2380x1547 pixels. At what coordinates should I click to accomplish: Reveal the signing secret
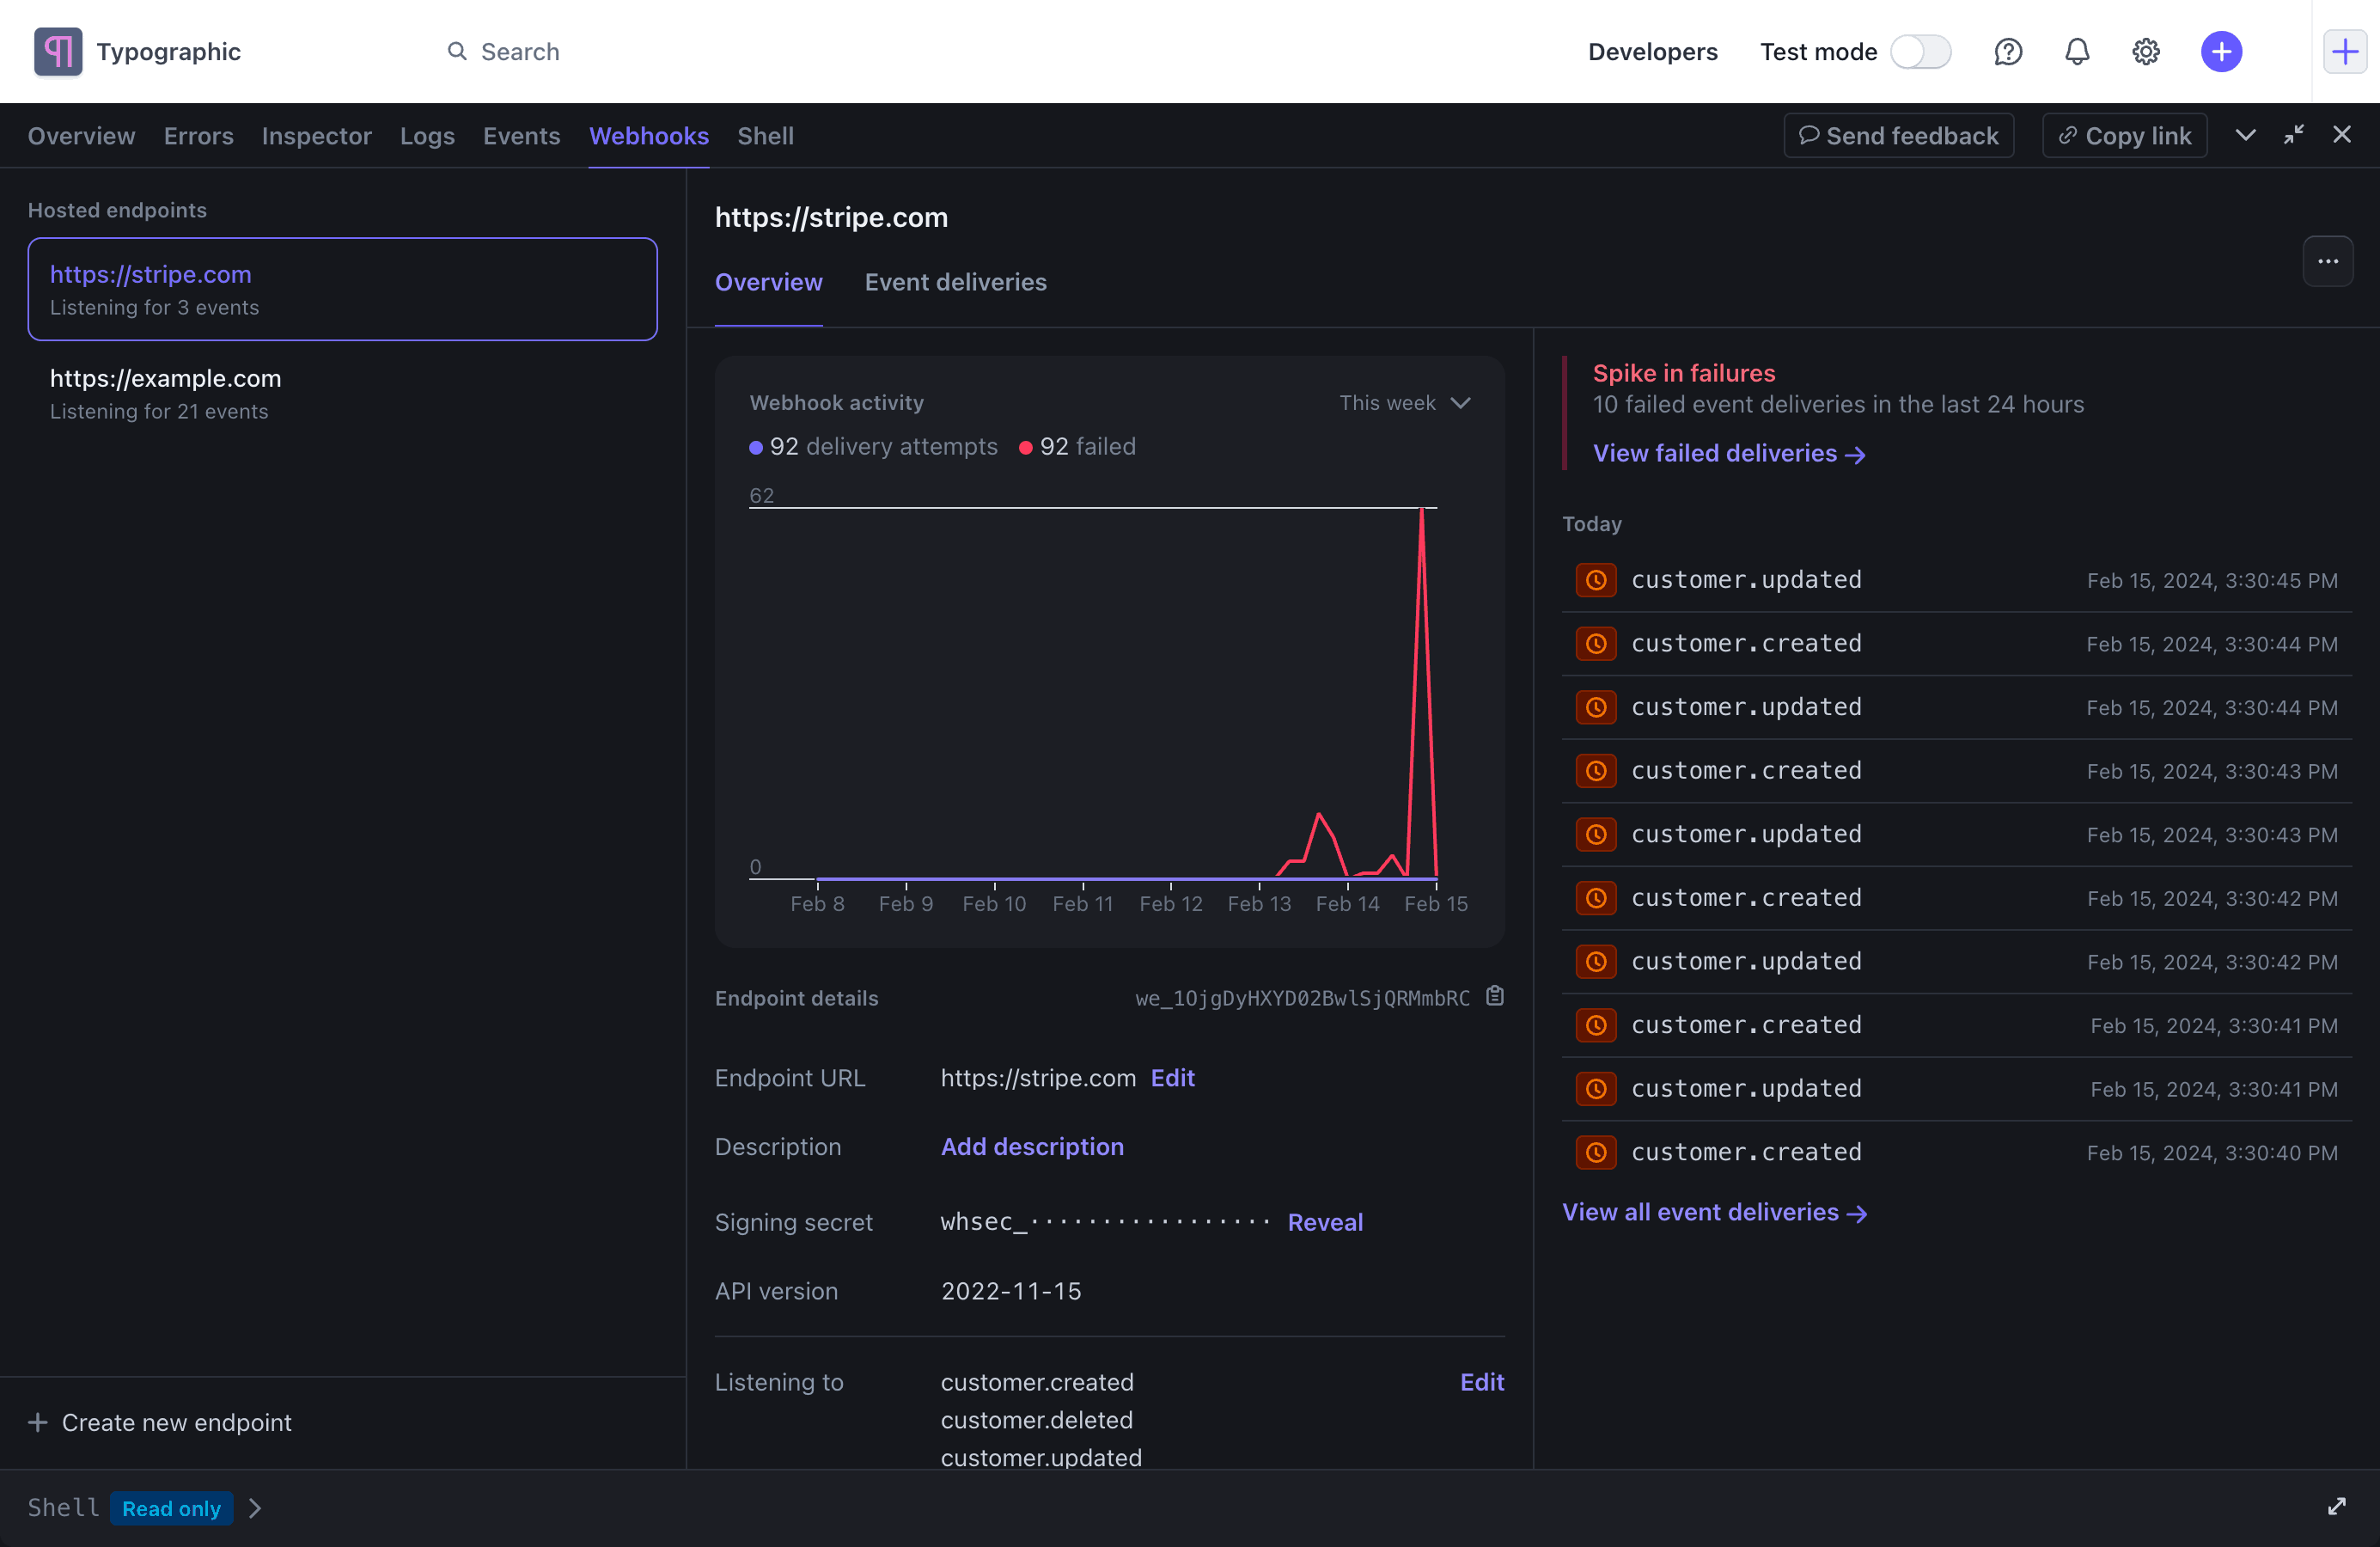[1325, 1222]
